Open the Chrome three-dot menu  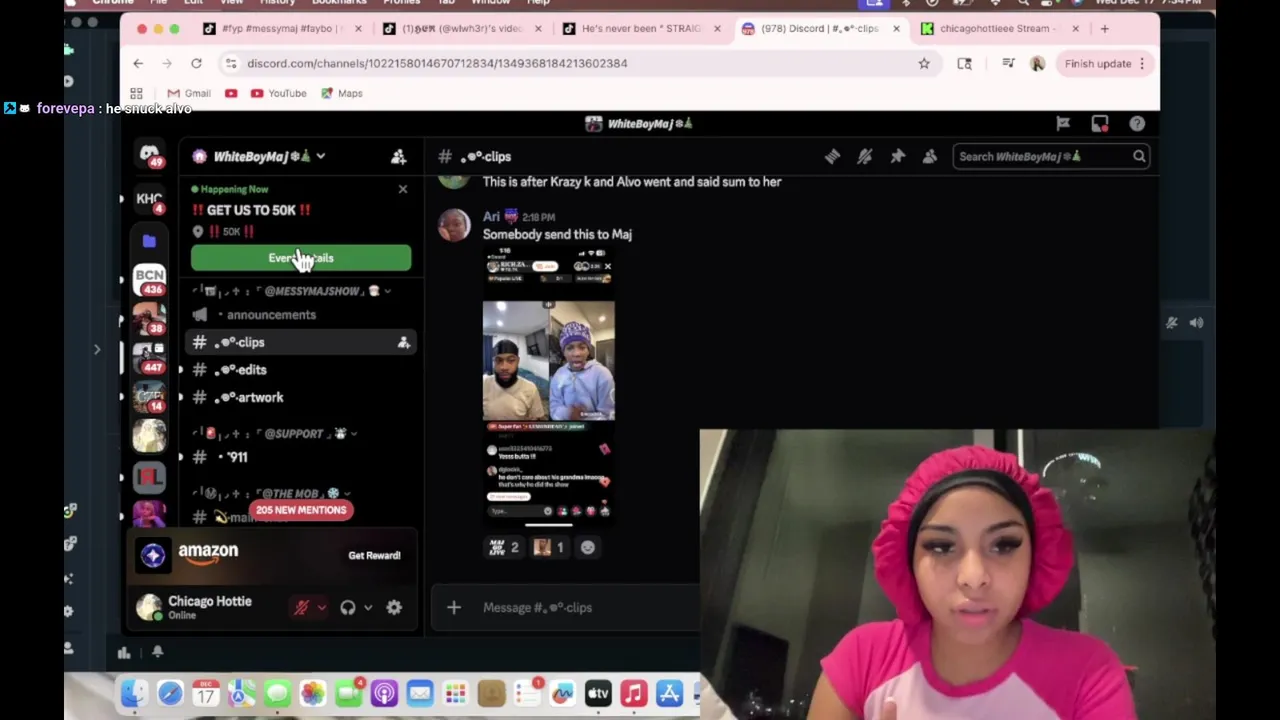point(1141,63)
